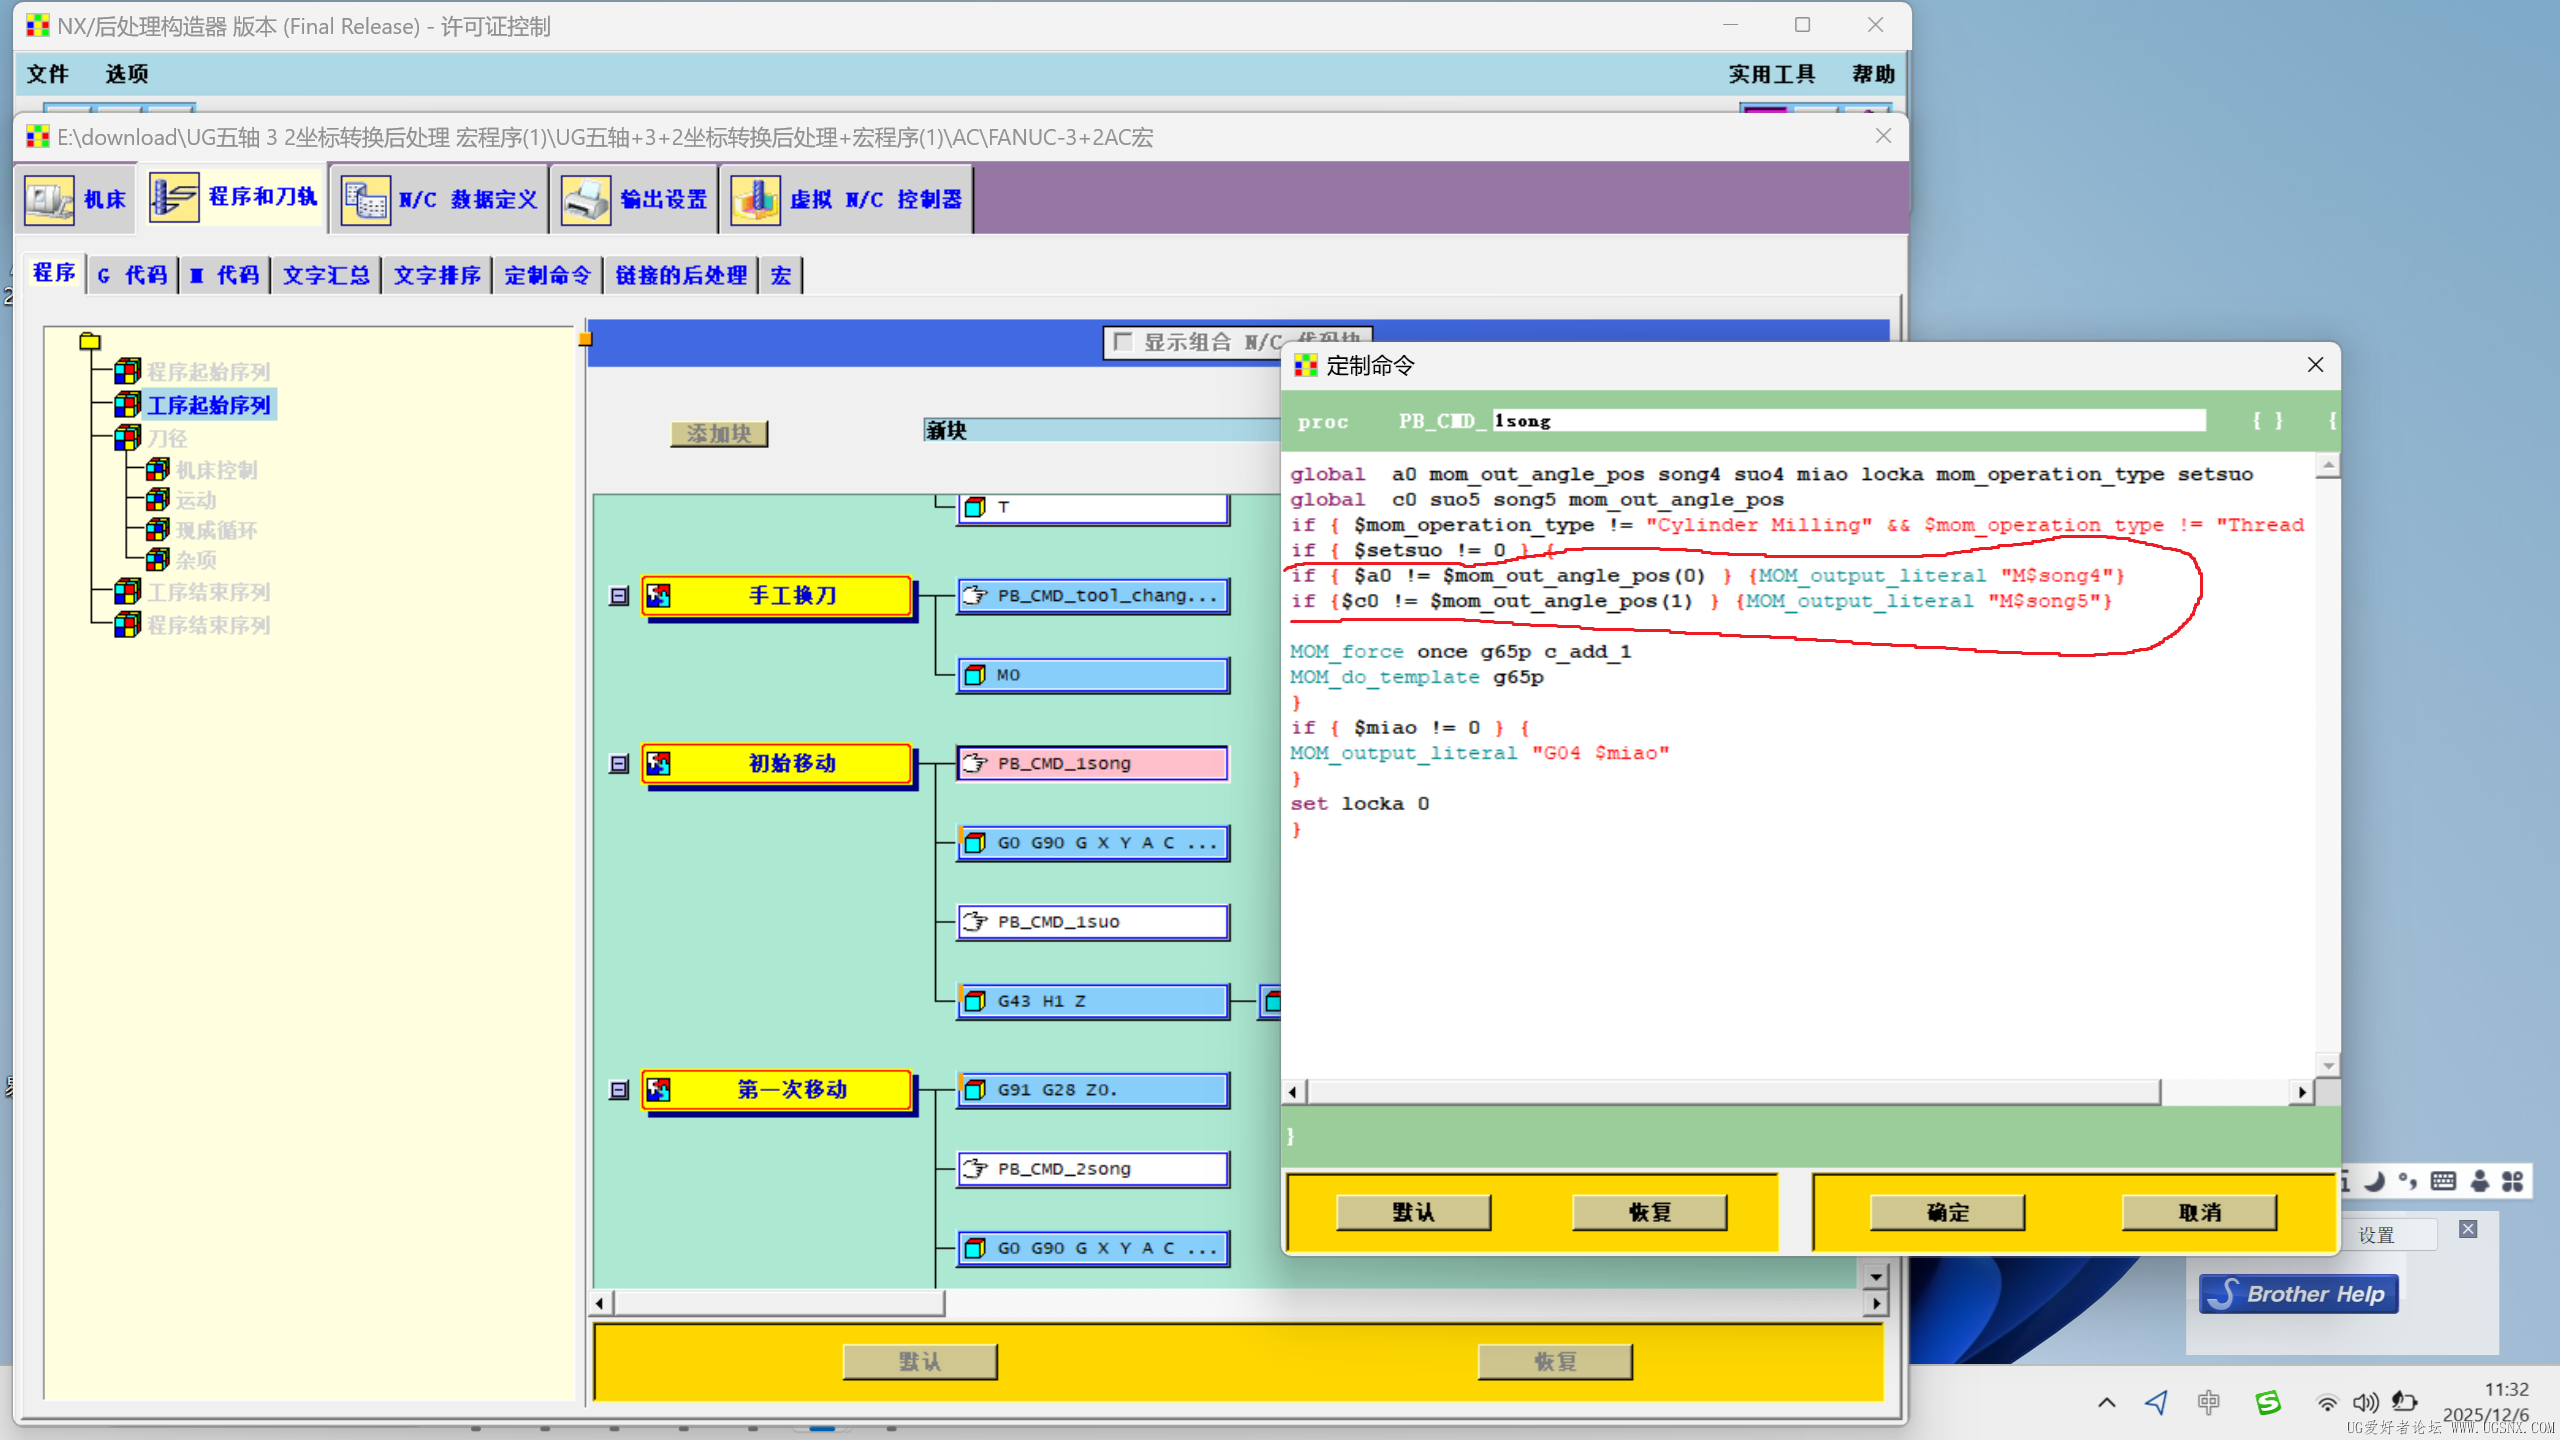Click the 输出设置 printer icon
Viewport: 2560px width, 1440px height.
(585, 198)
